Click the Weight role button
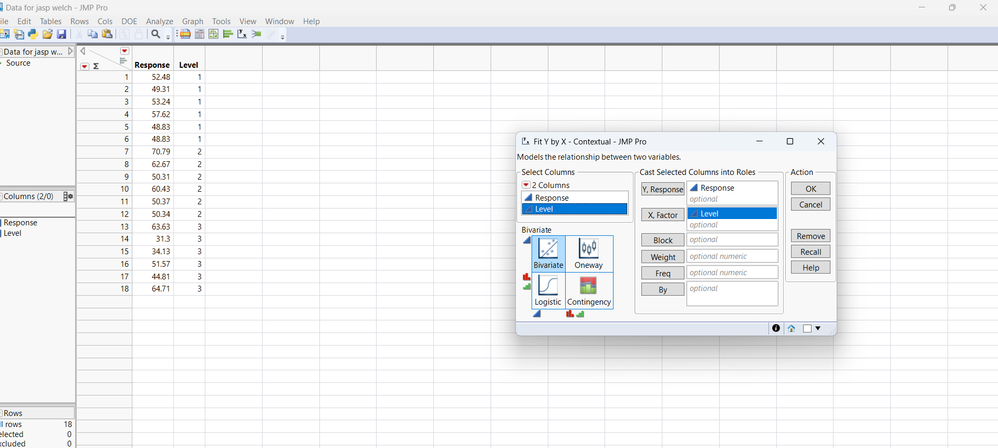 [663, 257]
